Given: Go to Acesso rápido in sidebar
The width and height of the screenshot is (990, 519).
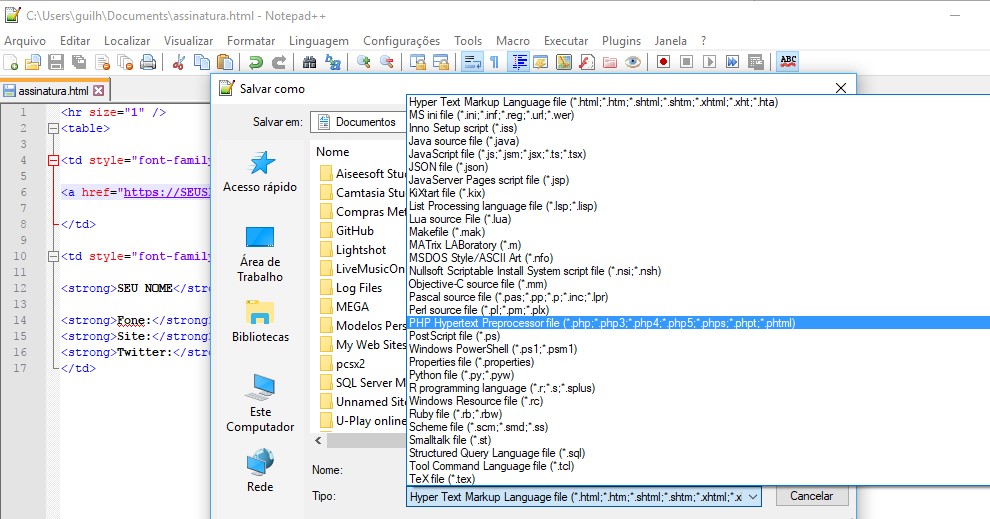Looking at the screenshot, I should click(260, 172).
